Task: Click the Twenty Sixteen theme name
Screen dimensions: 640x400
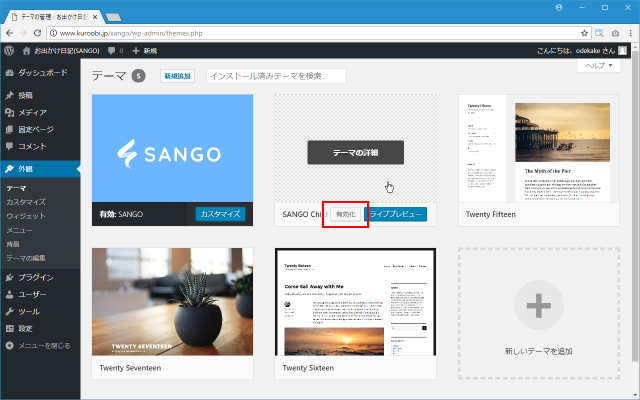Action: (308, 368)
